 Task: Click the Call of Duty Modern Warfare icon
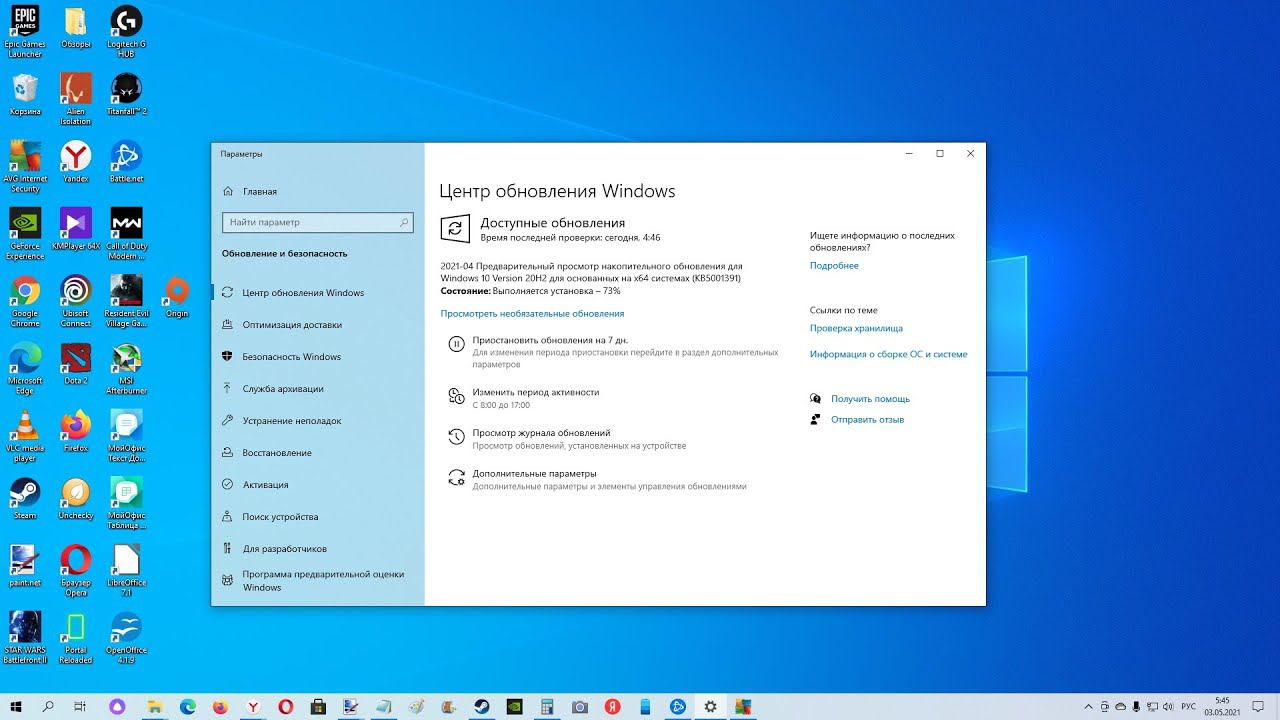point(126,233)
